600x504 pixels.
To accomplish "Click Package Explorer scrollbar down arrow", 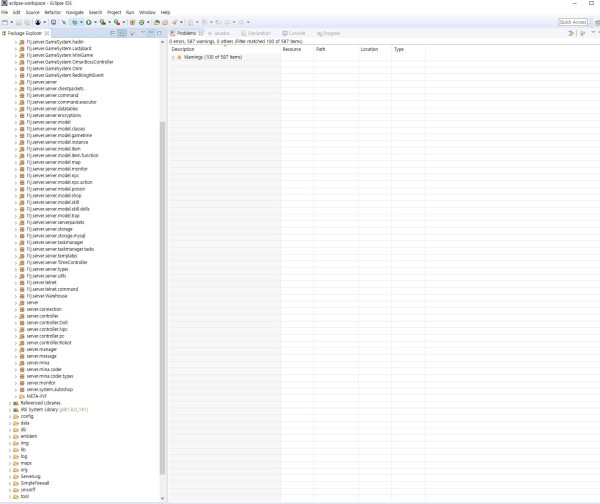I will (162, 498).
